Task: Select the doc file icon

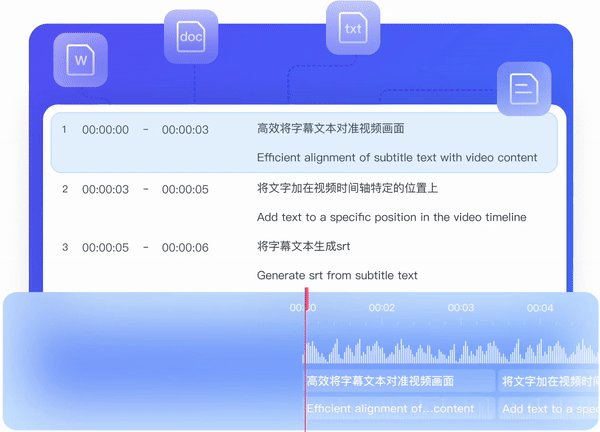Action: click(x=190, y=37)
